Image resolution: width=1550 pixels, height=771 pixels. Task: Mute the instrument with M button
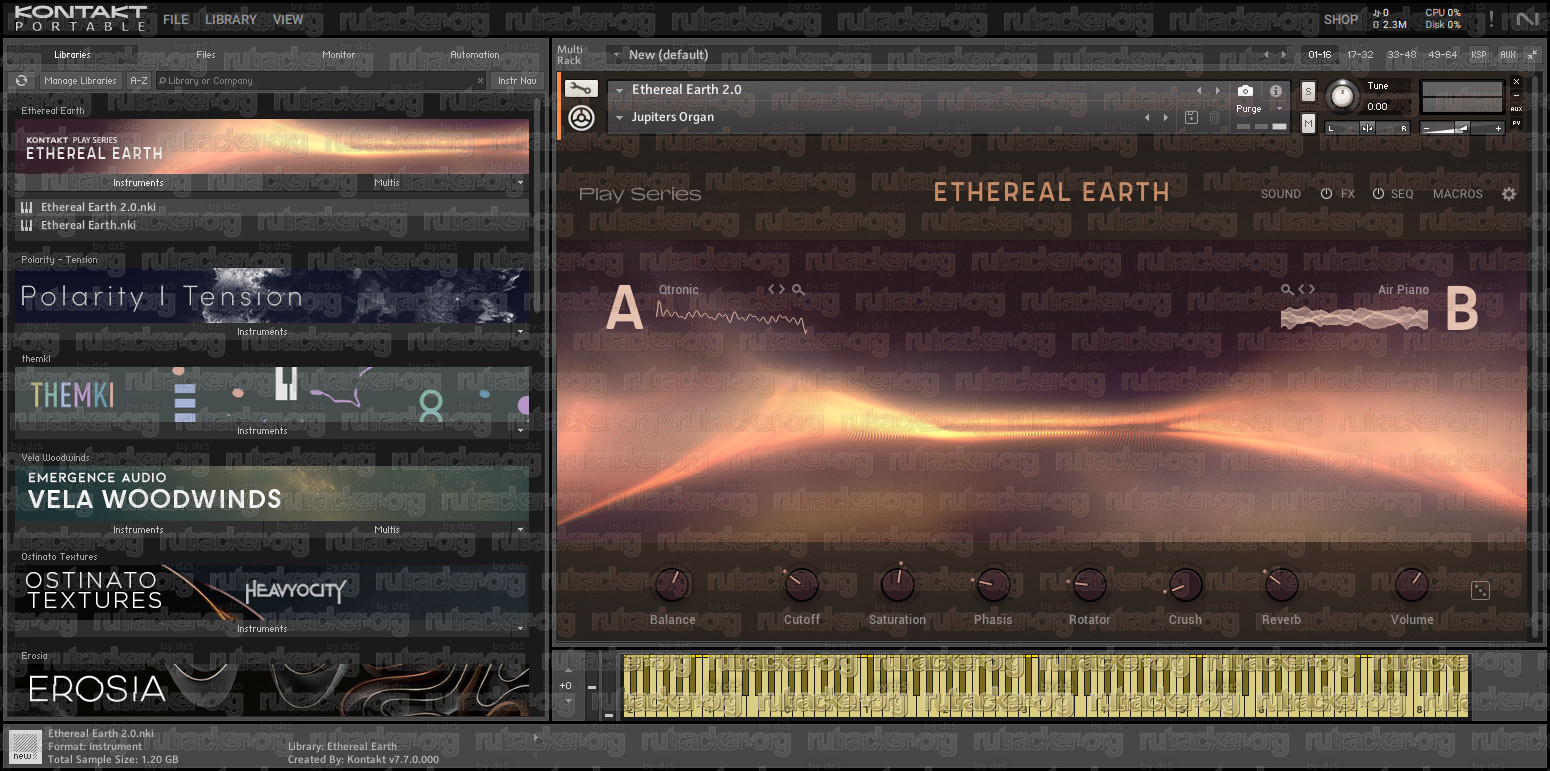pyautogui.click(x=1308, y=123)
